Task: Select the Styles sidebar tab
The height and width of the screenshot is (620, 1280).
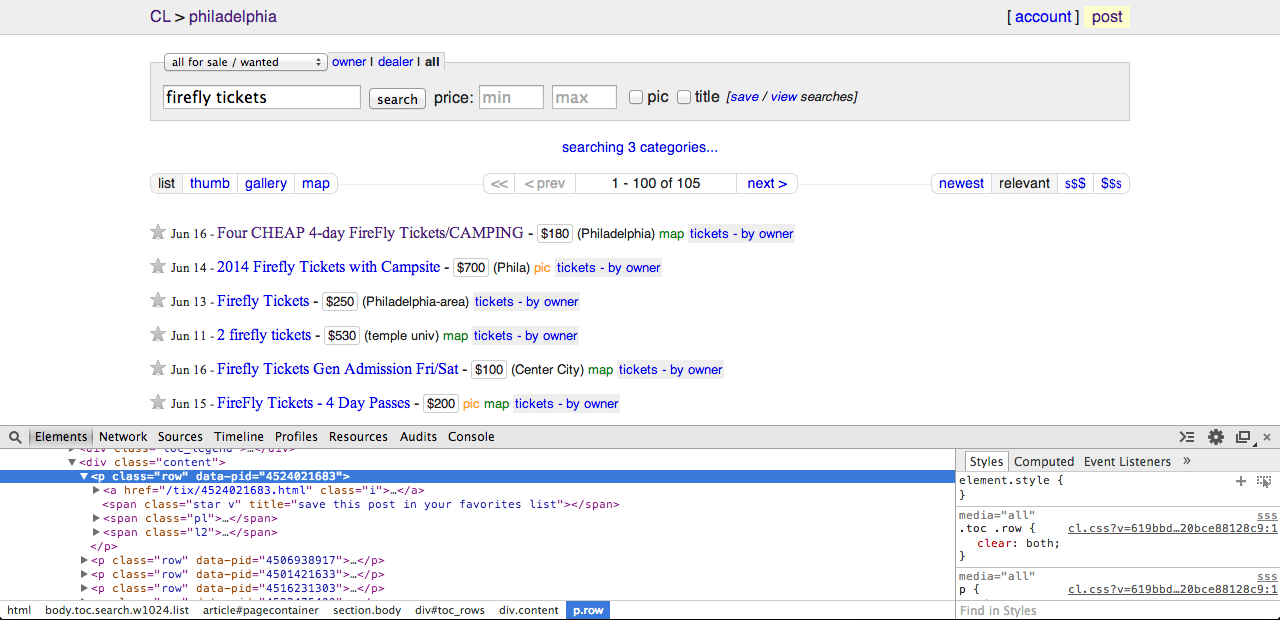Action: click(x=986, y=461)
